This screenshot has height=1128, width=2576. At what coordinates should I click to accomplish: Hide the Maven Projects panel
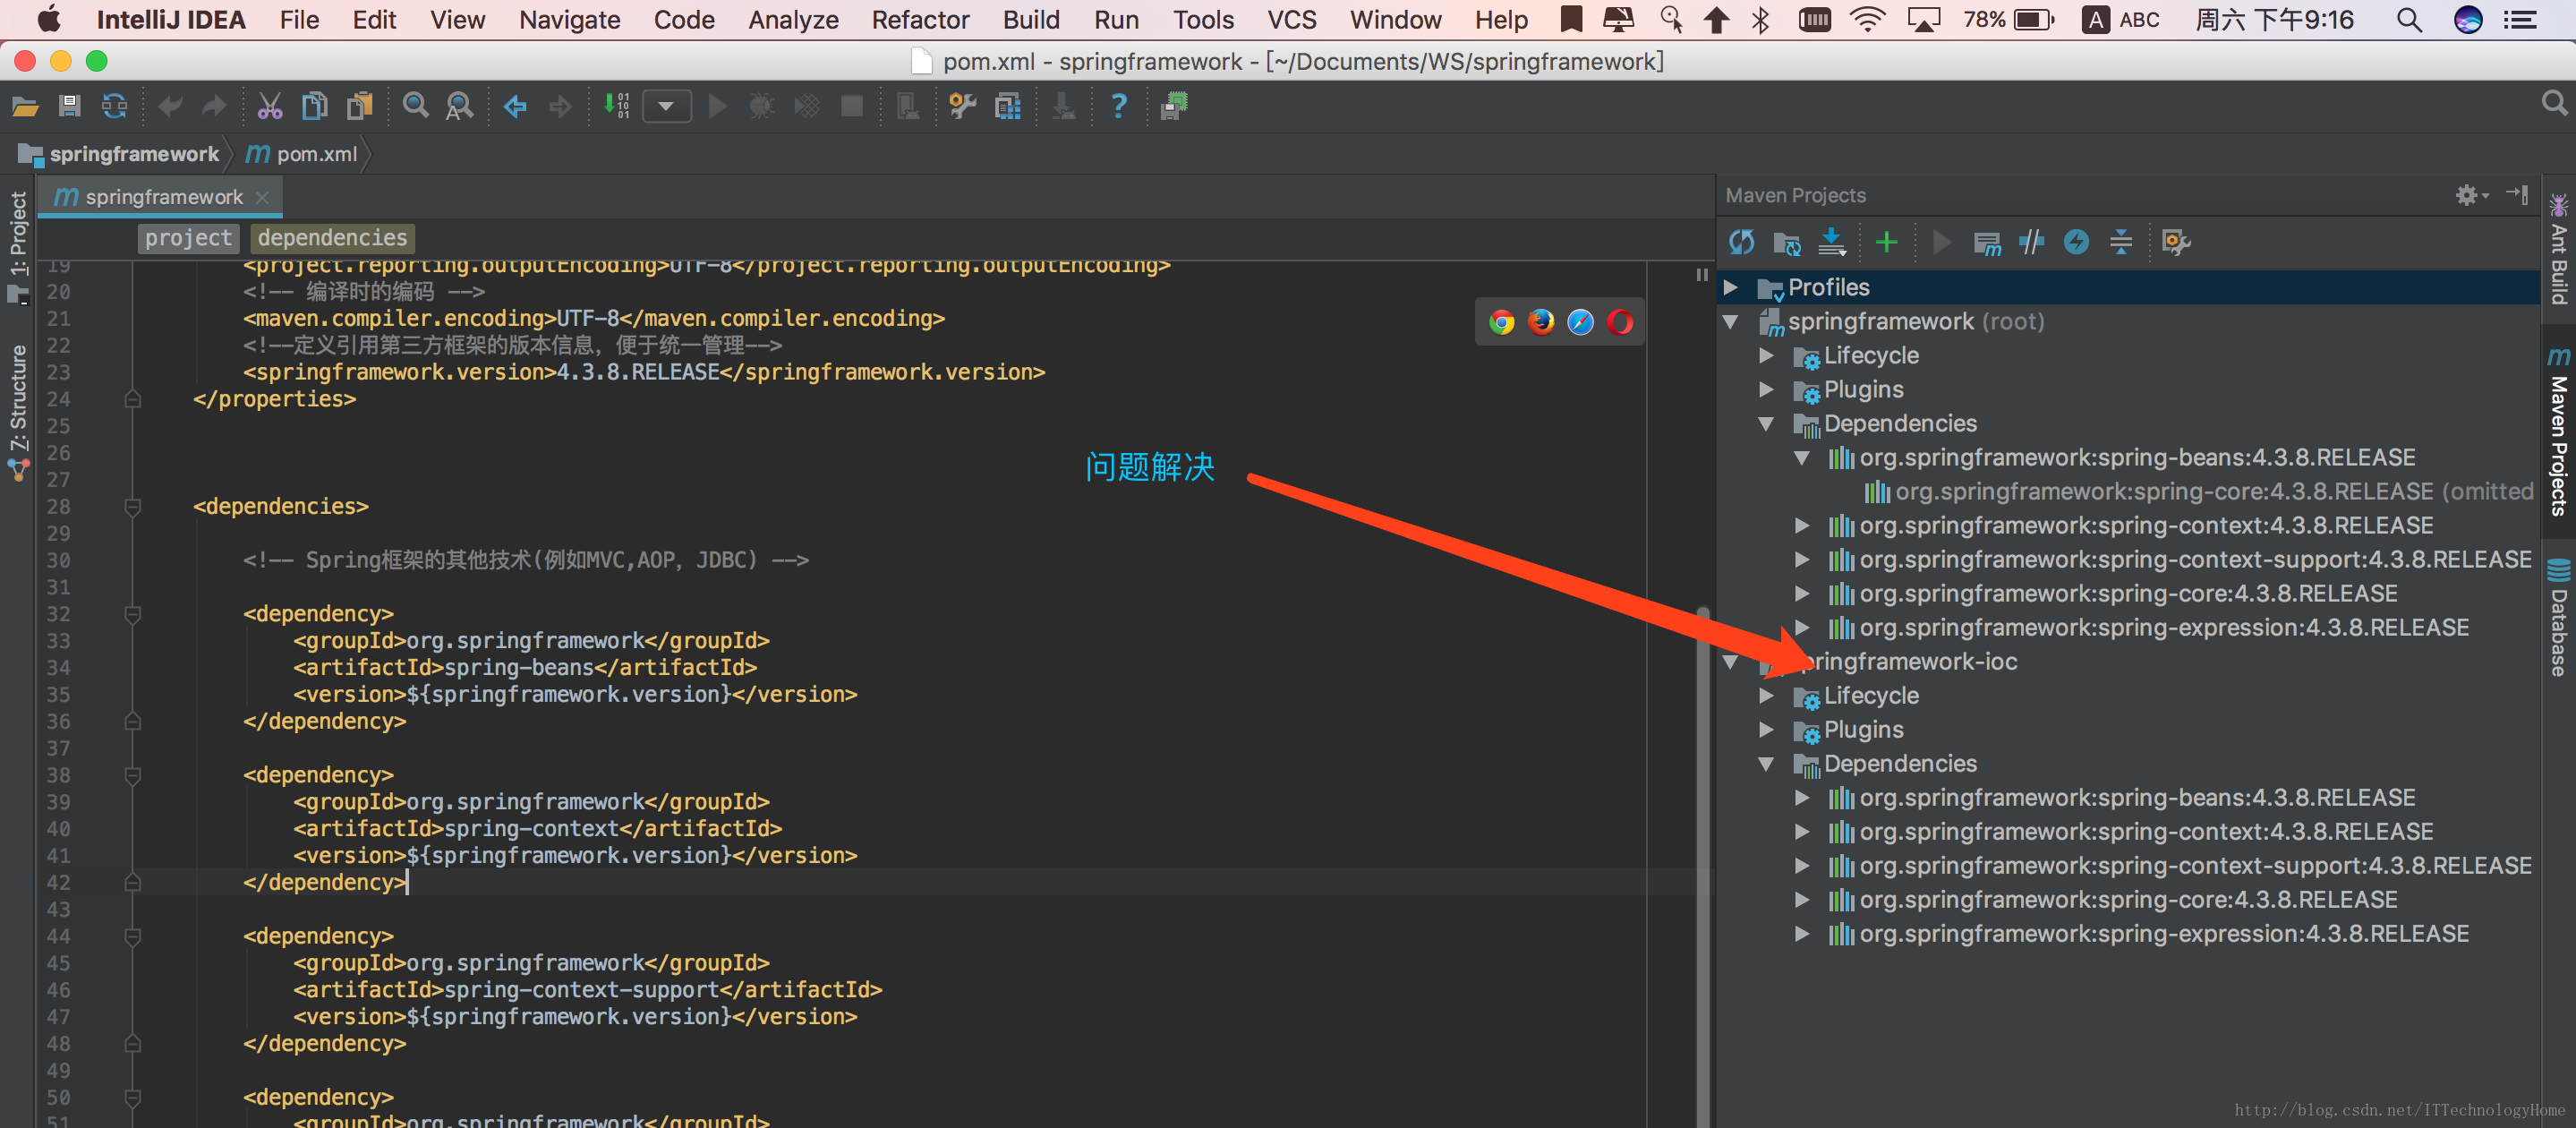2517,194
